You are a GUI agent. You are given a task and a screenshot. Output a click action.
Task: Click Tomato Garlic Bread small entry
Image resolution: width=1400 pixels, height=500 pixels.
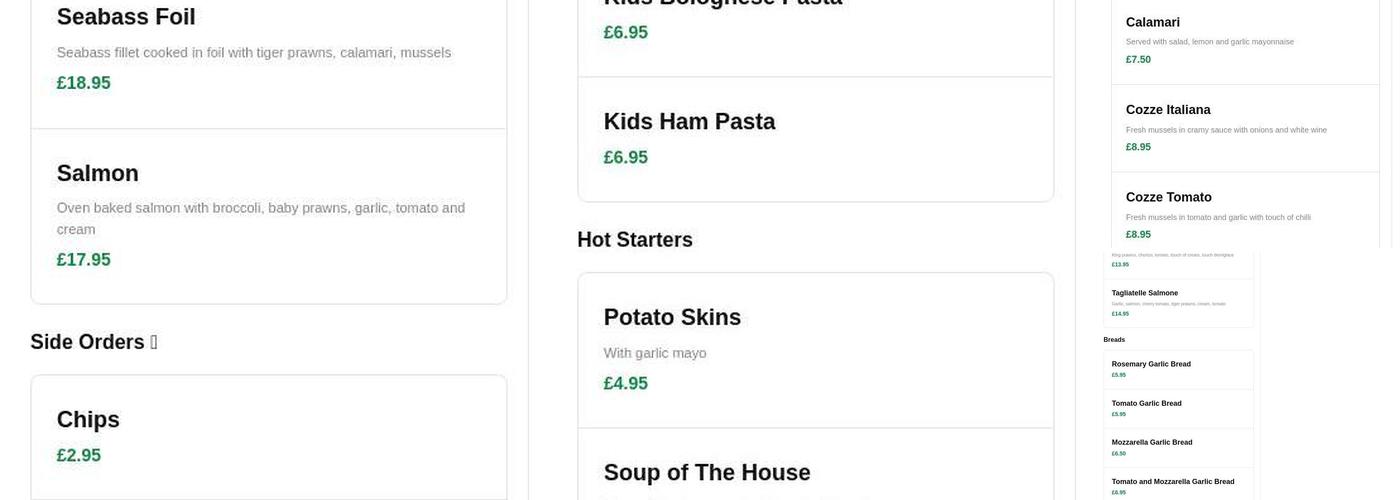[x=1146, y=403]
